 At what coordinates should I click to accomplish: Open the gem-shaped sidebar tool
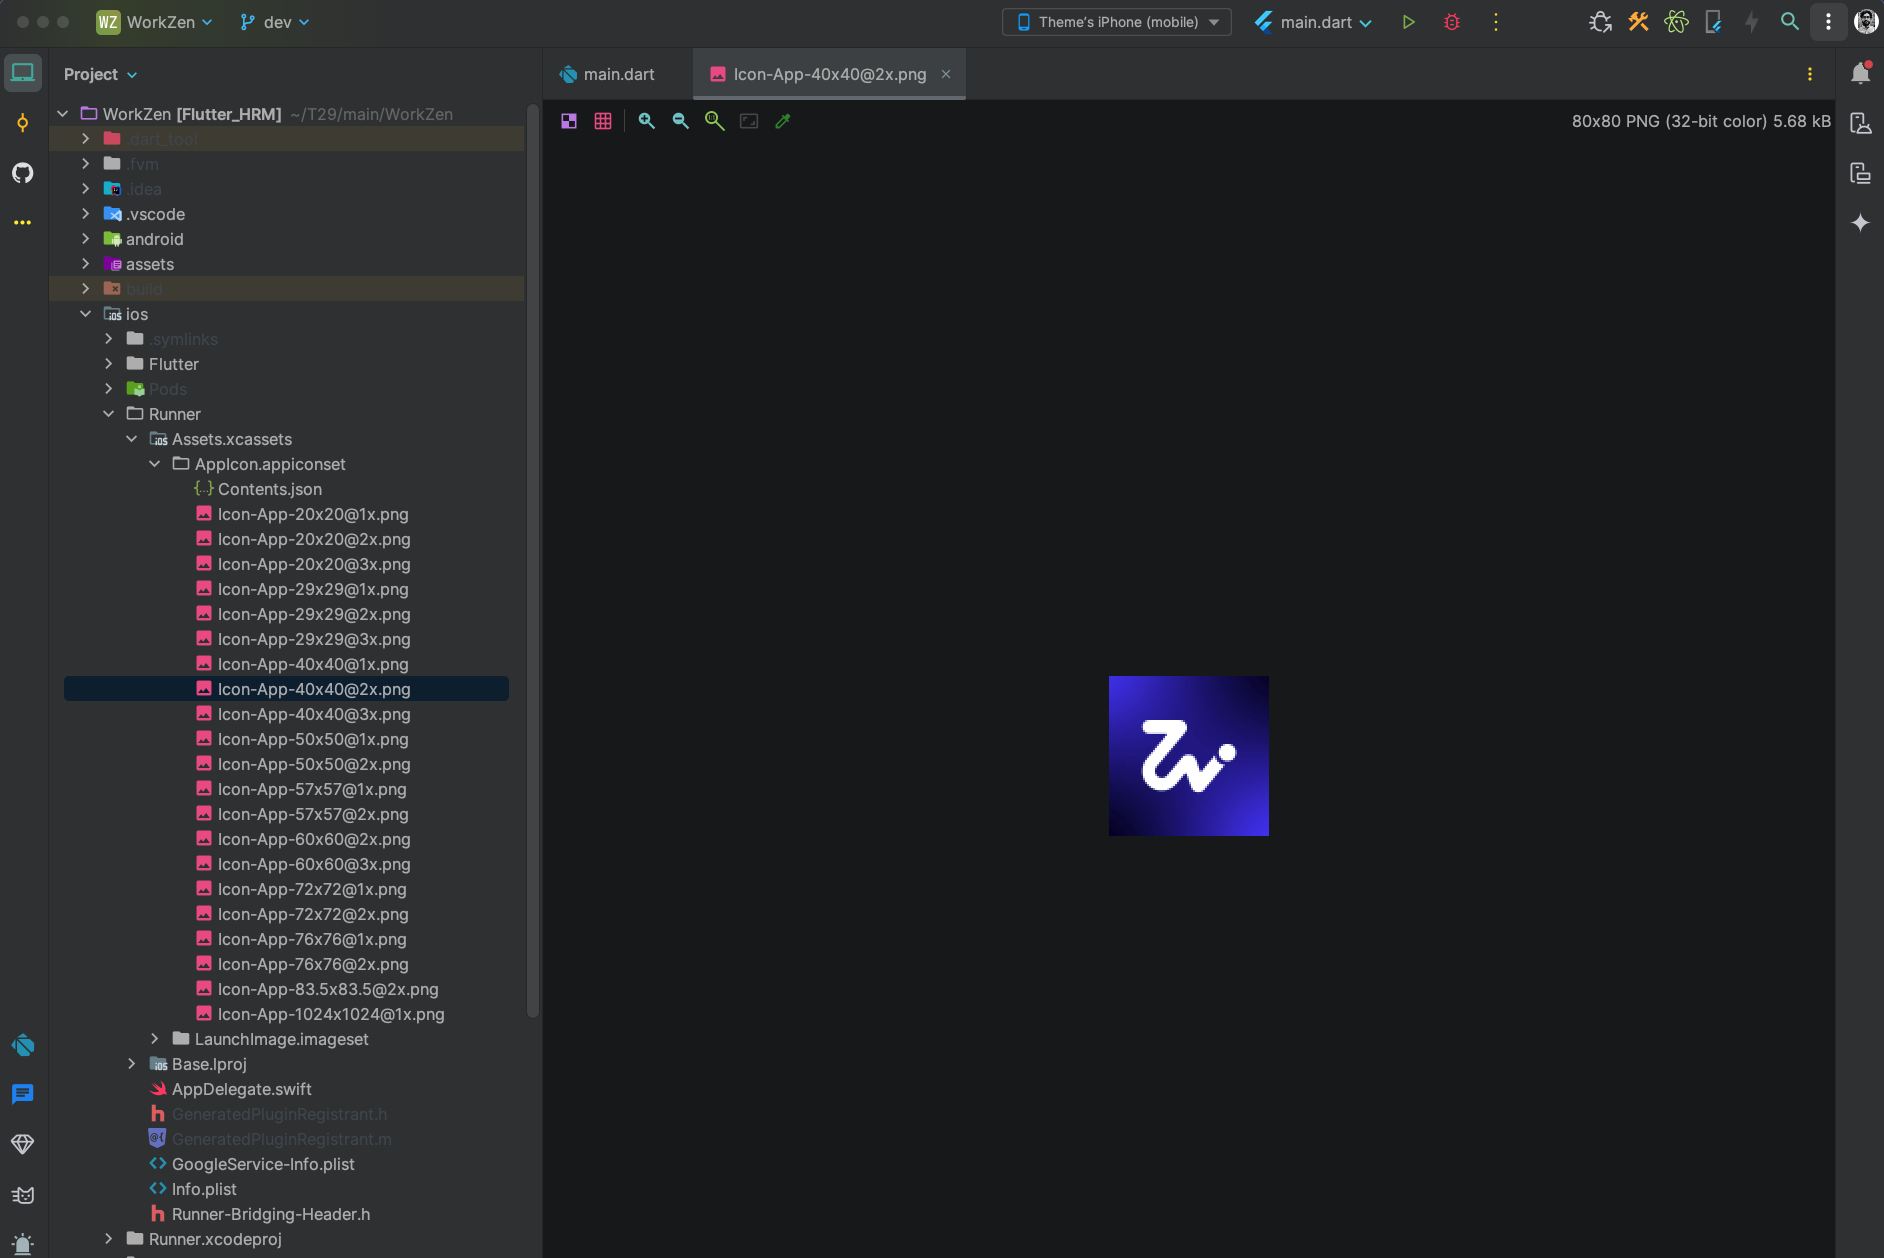pyautogui.click(x=23, y=1144)
